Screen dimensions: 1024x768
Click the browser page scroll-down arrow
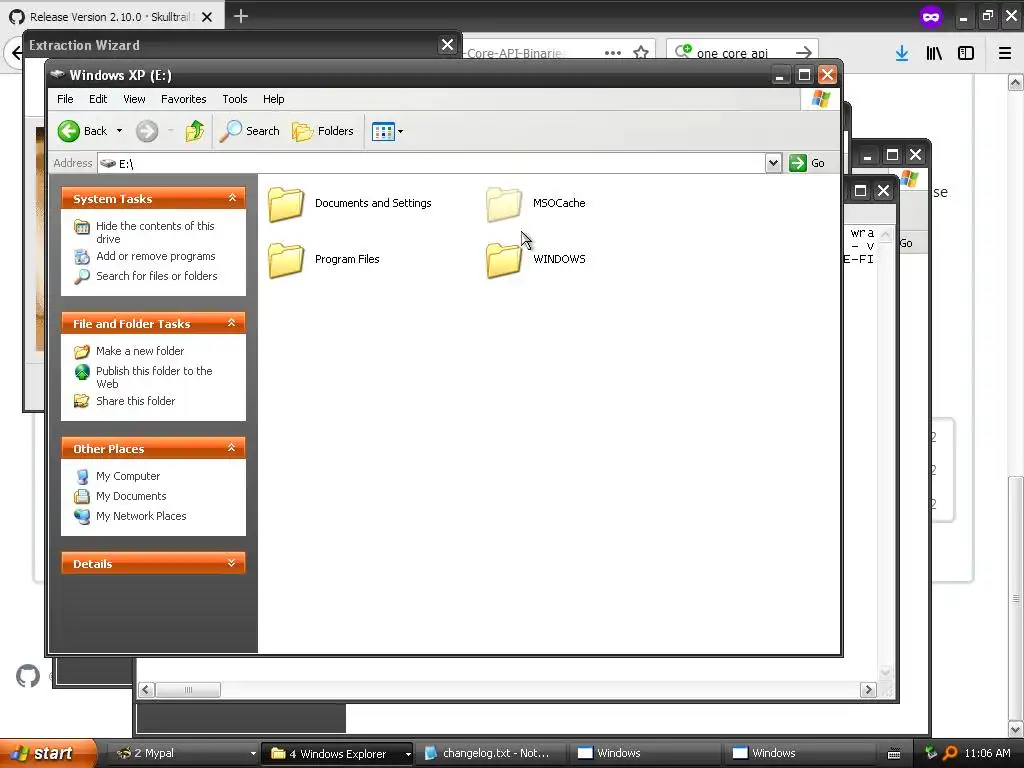pyautogui.click(x=1015, y=729)
